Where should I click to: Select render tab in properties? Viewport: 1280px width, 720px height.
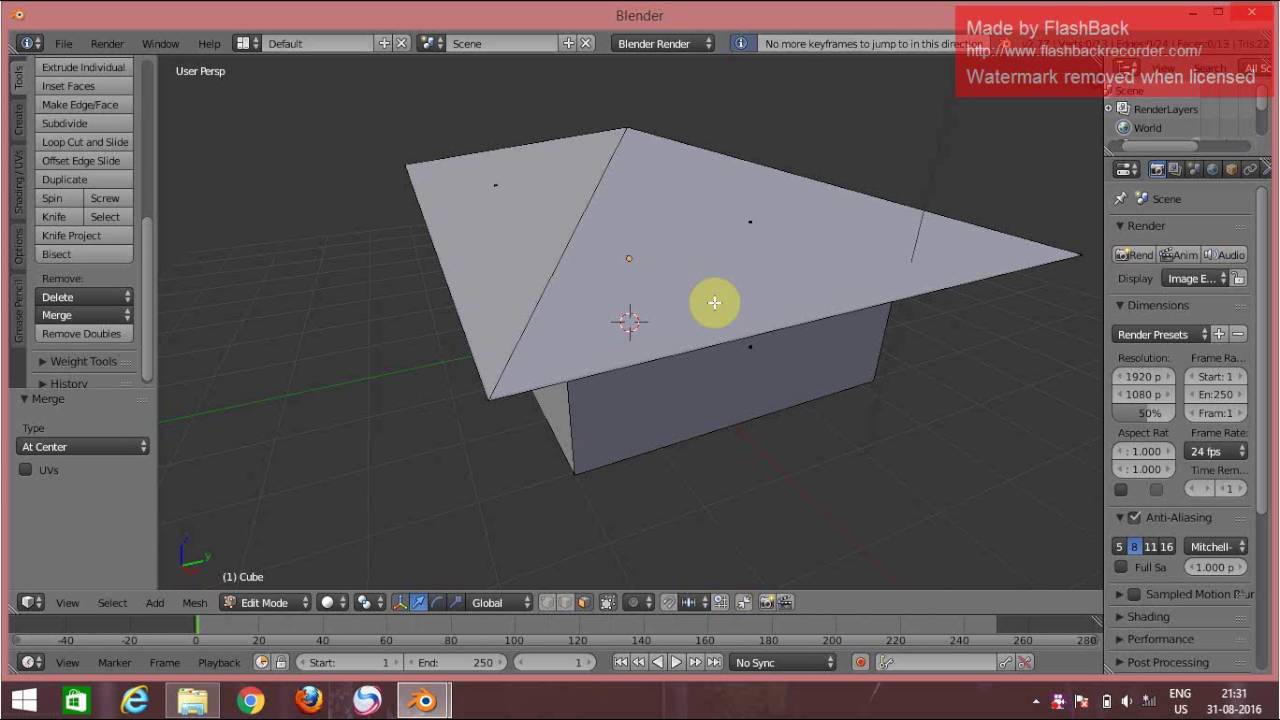click(1157, 169)
